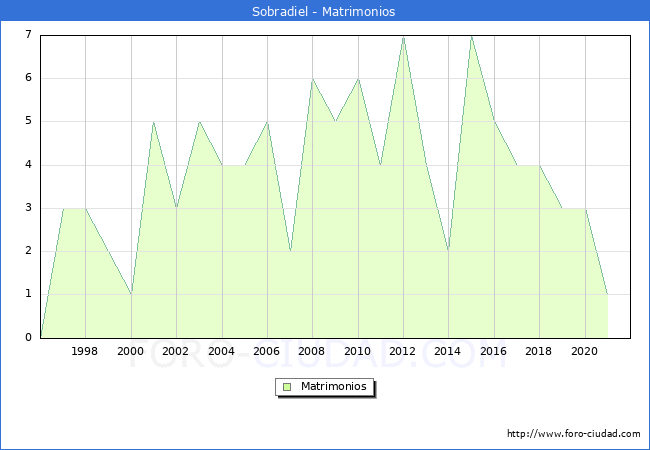Click the 2000 low data point at 1
The height and width of the screenshot is (450, 650).
(x=131, y=294)
